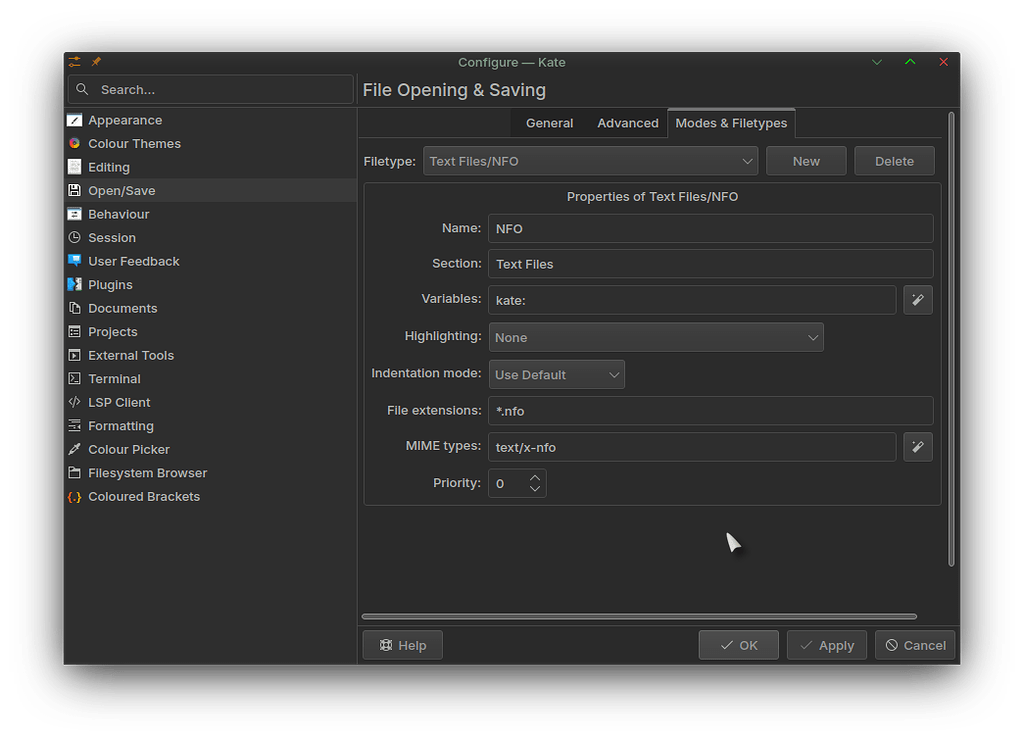This screenshot has width=1024, height=739.
Task: Open the Plugins settings section
Action: click(x=108, y=284)
